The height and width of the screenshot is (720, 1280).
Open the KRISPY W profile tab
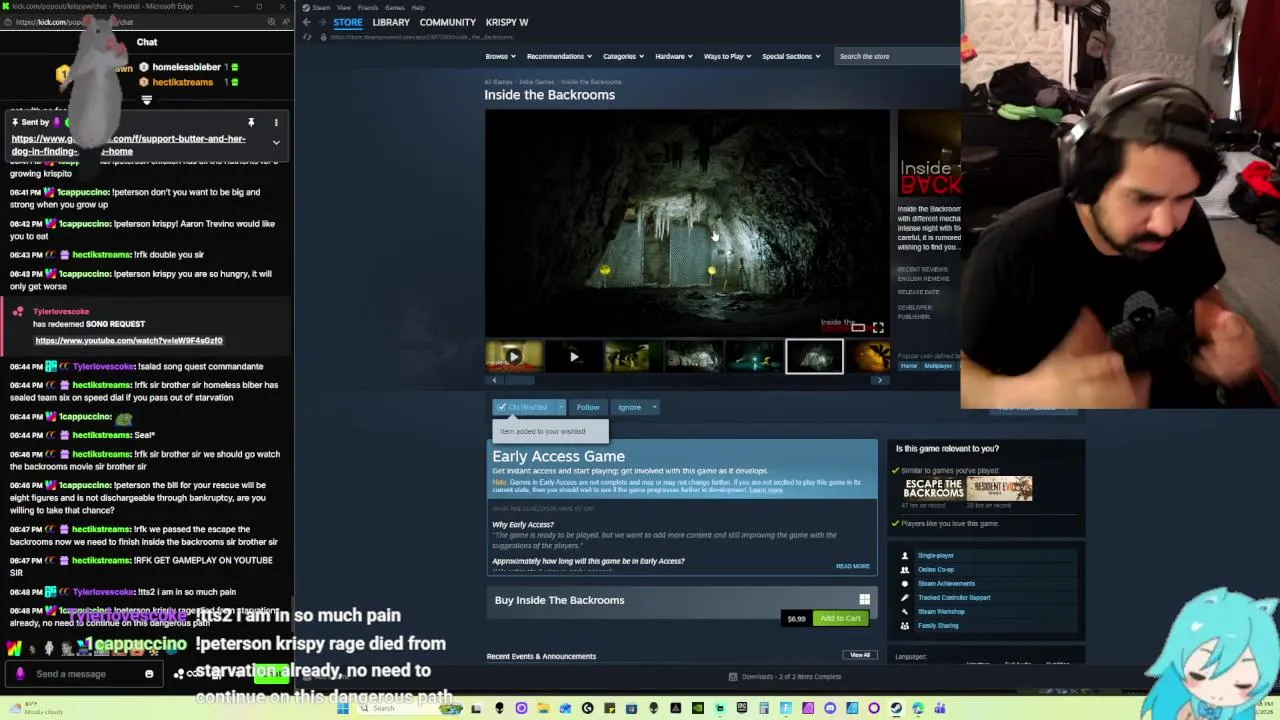click(507, 22)
